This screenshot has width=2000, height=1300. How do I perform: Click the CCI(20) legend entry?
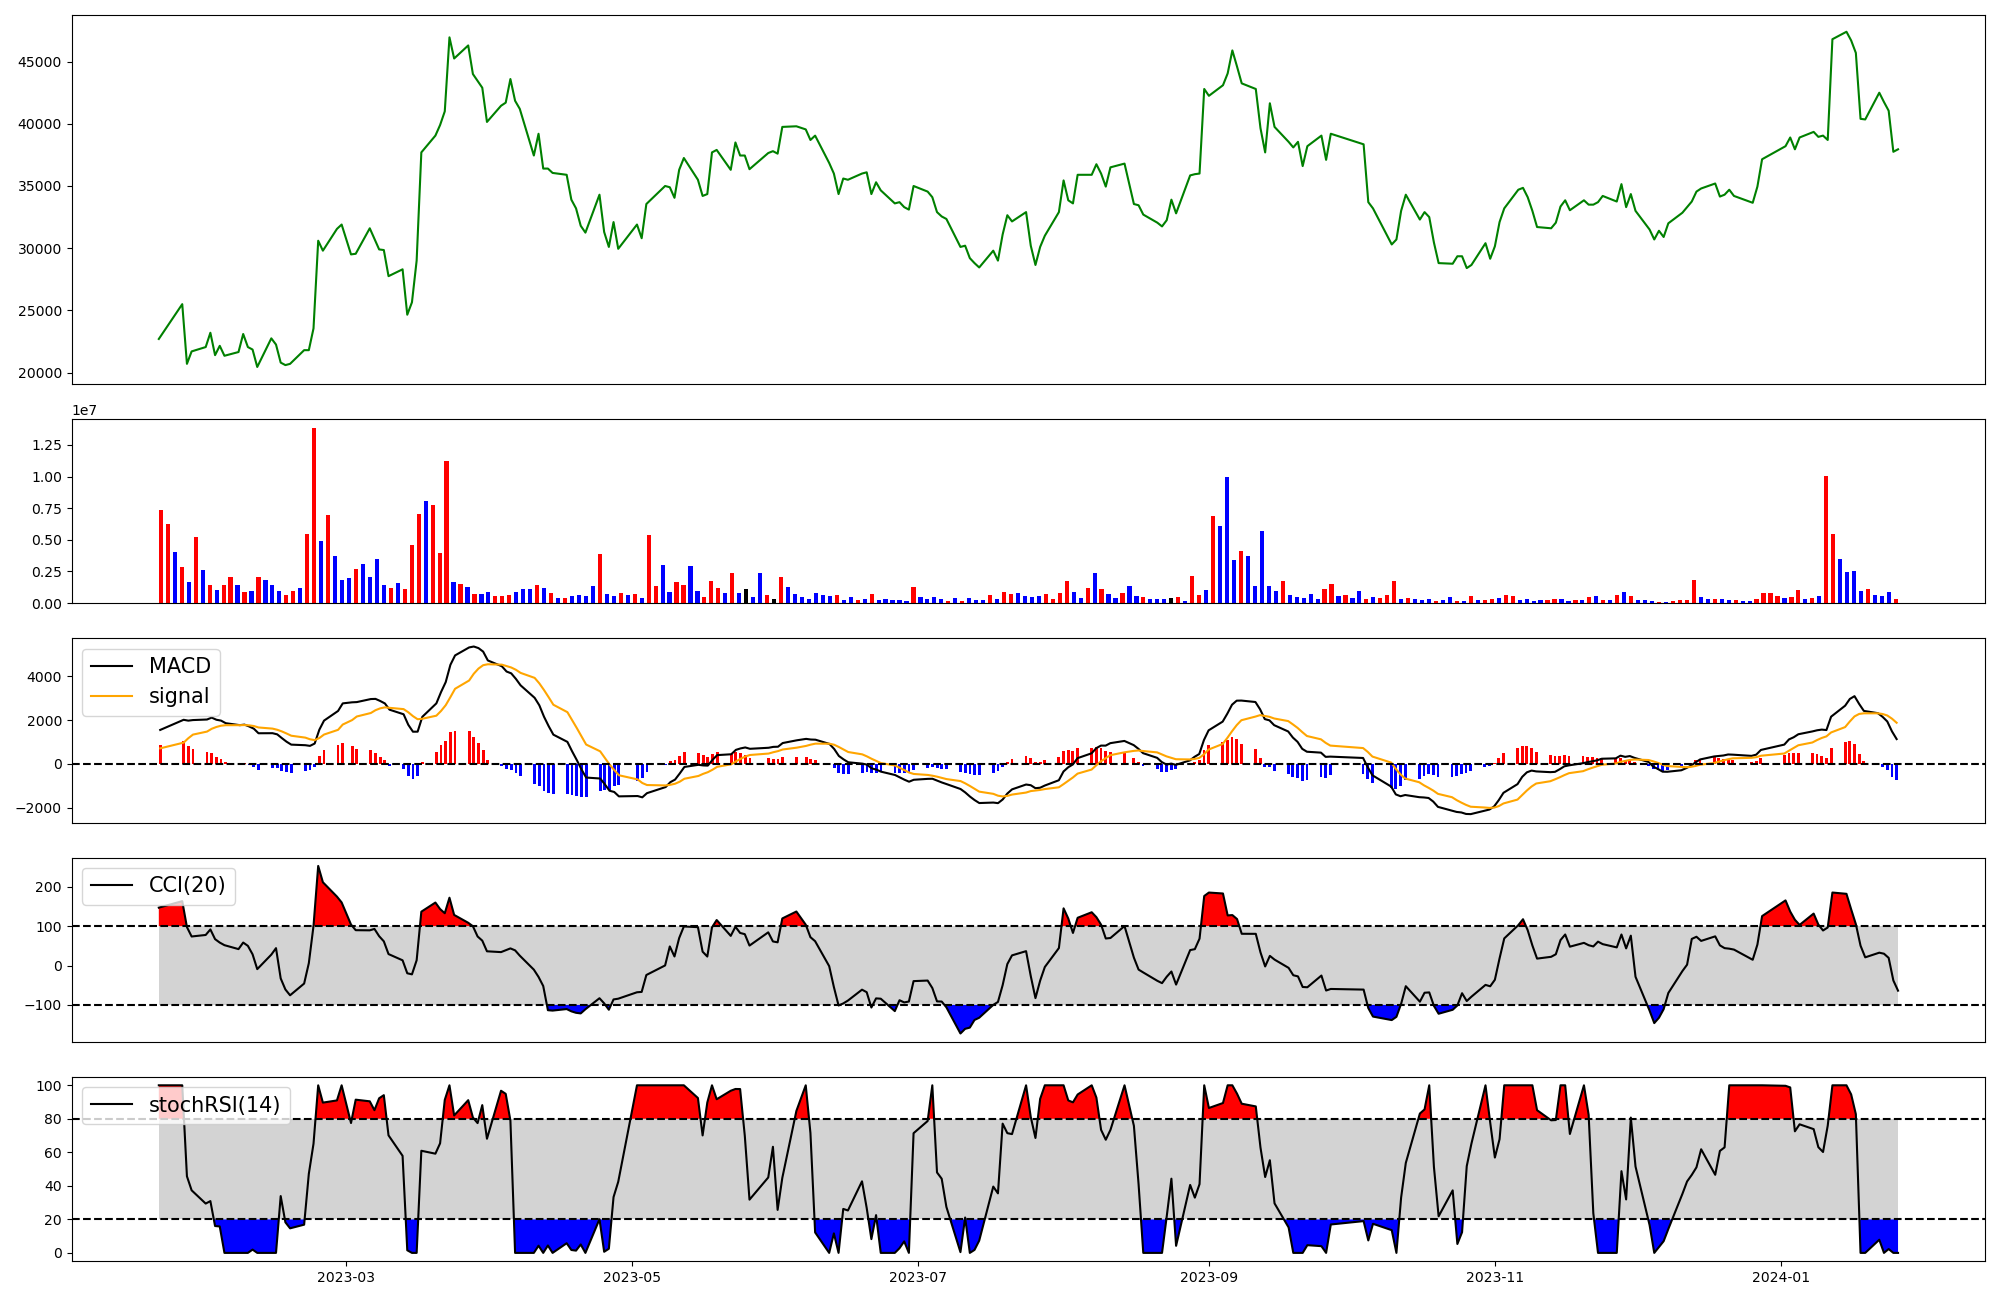pos(186,885)
